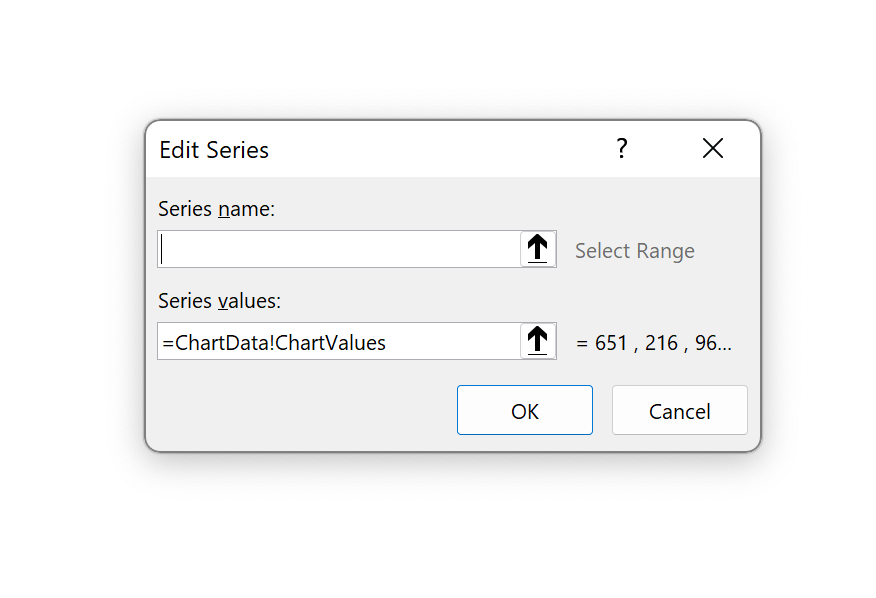
Task: Open dialog help with the question mark
Action: (x=621, y=149)
